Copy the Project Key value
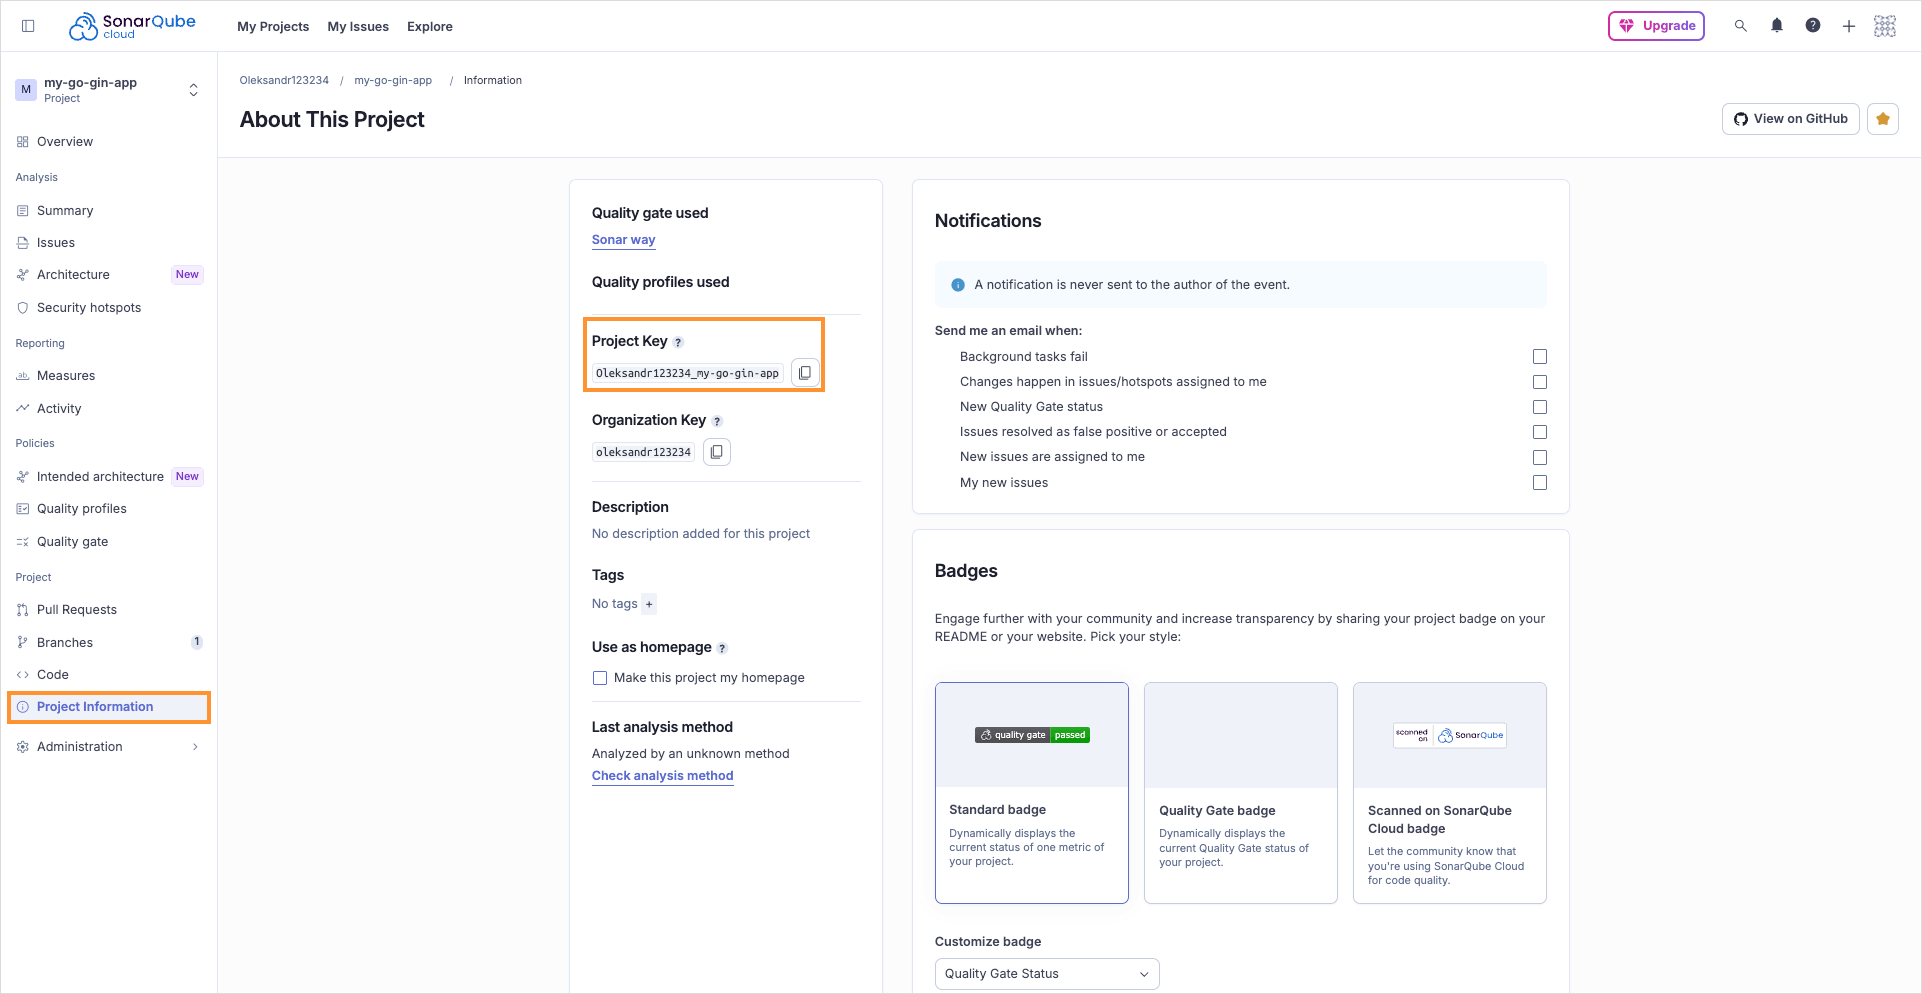 pos(805,372)
